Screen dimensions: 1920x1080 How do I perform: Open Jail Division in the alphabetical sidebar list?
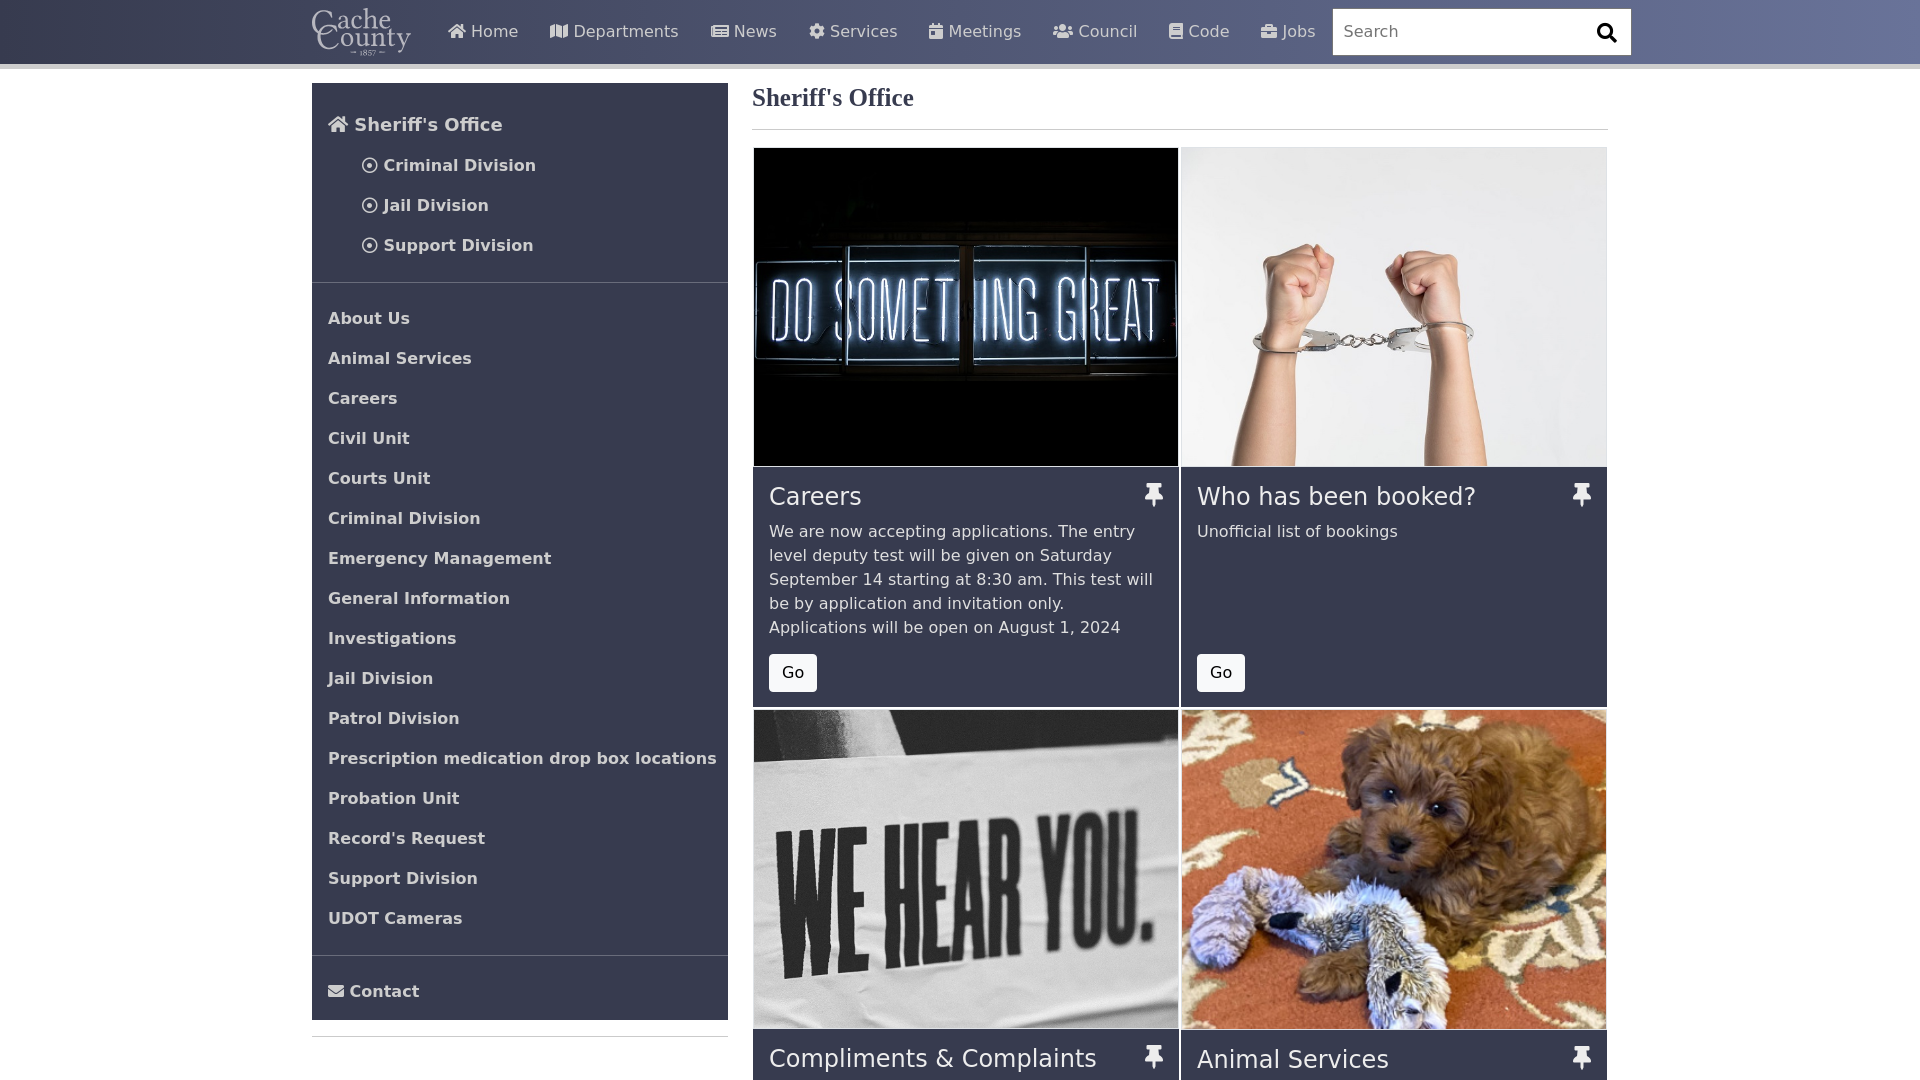[380, 678]
